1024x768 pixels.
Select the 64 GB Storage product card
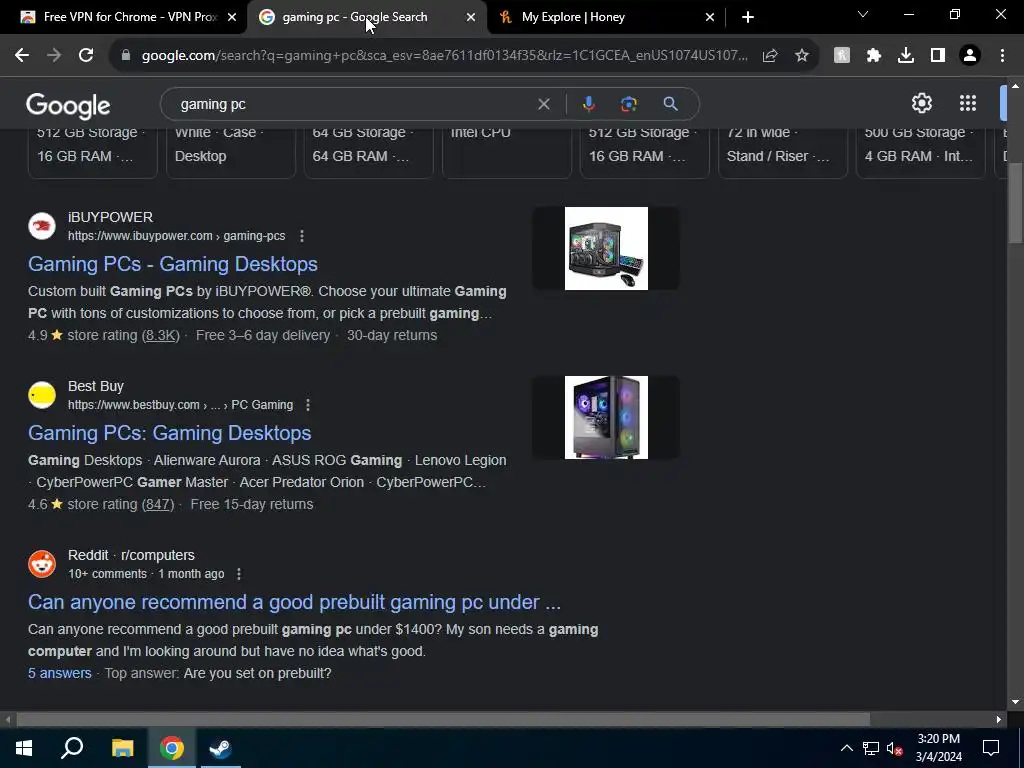tap(368, 153)
